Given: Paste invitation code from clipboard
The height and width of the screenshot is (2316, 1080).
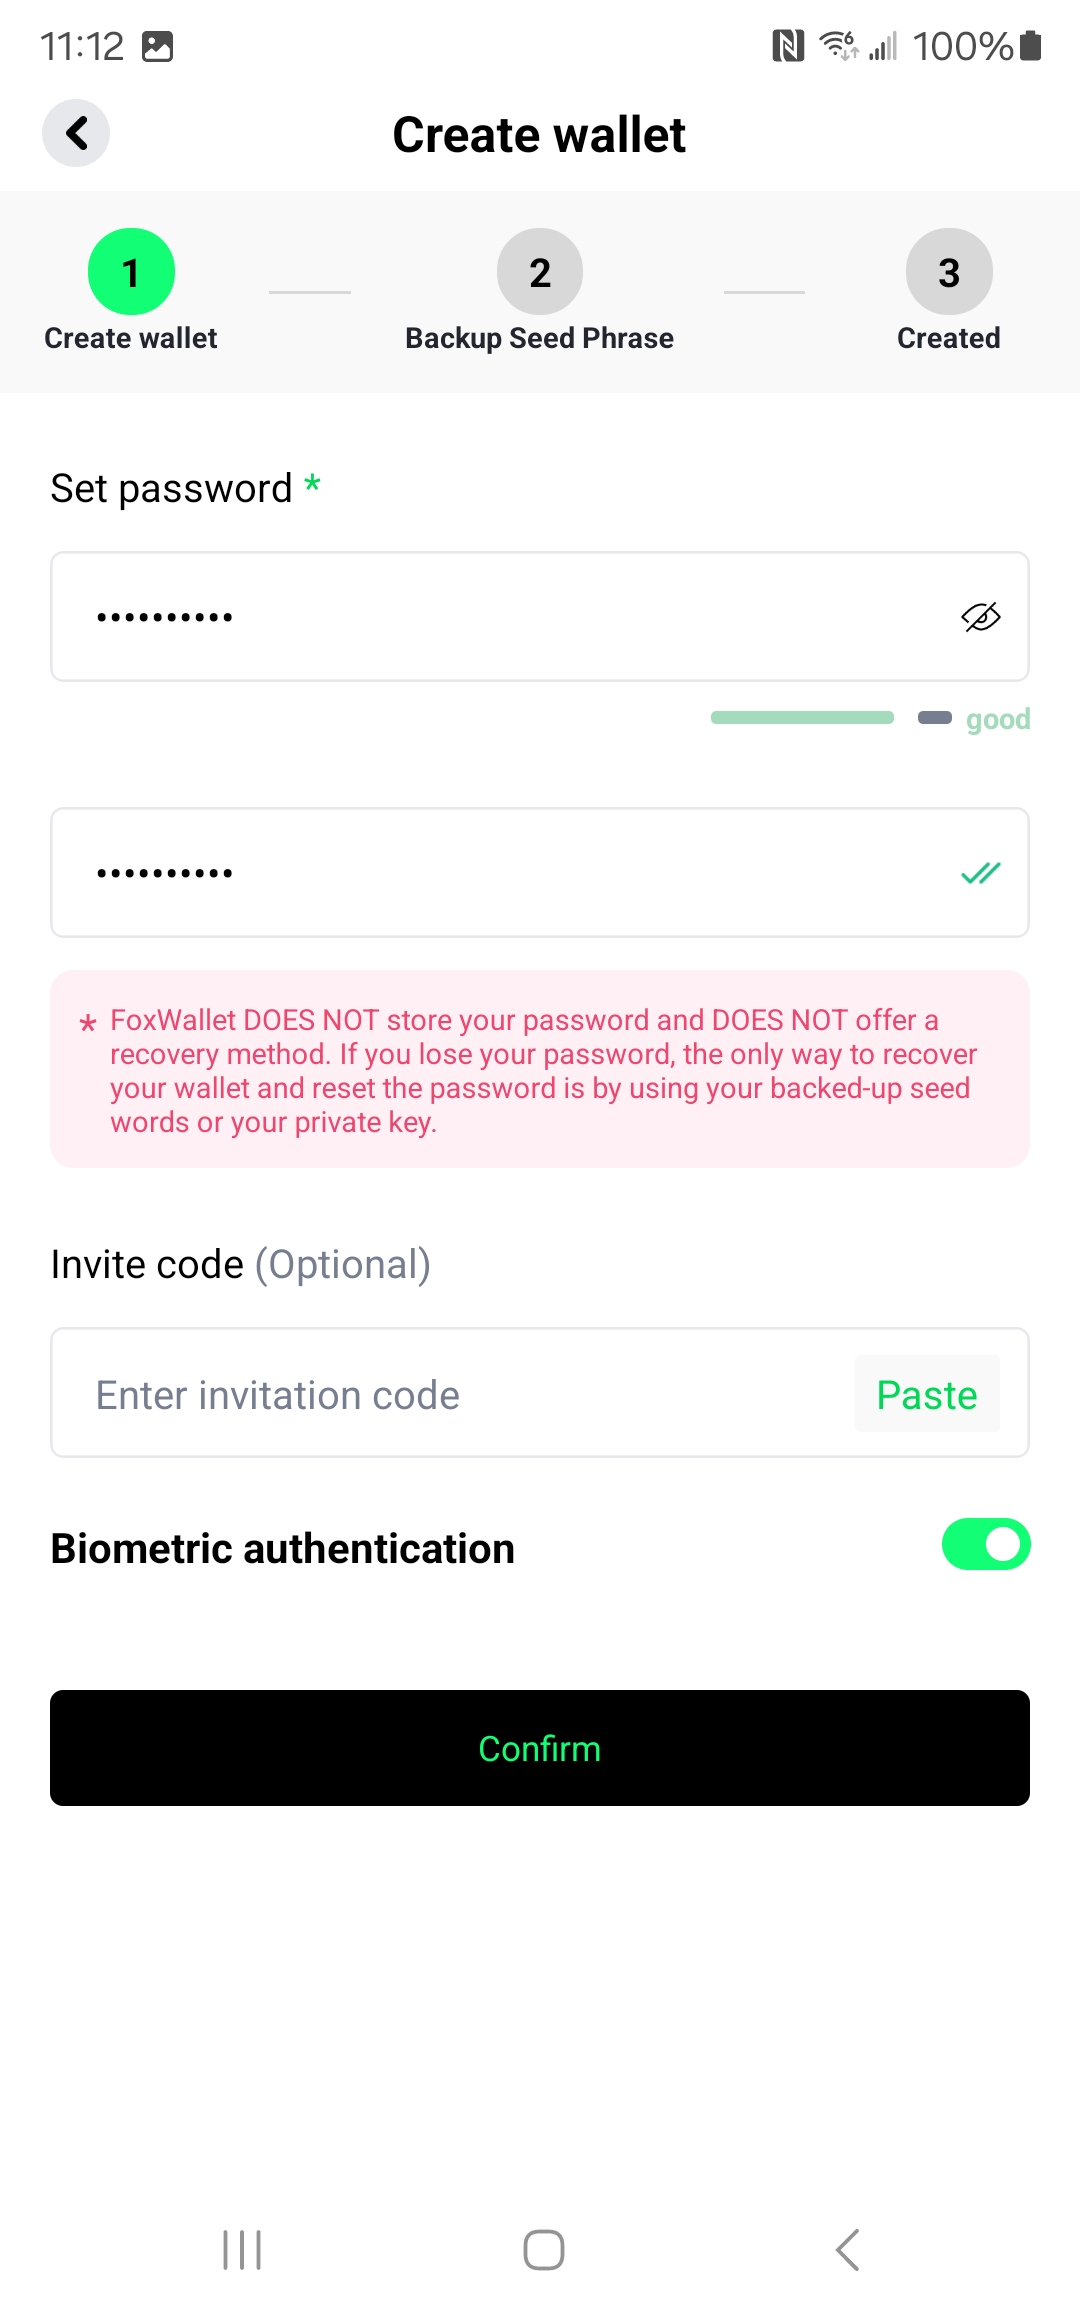Looking at the screenshot, I should click(x=926, y=1394).
